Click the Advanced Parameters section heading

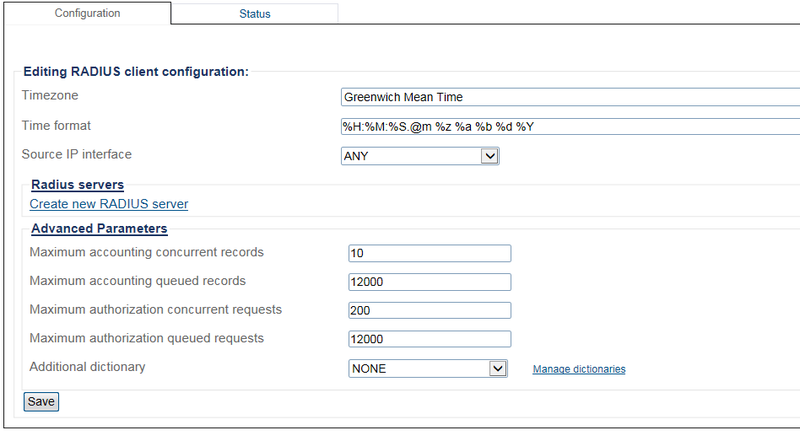[99, 229]
